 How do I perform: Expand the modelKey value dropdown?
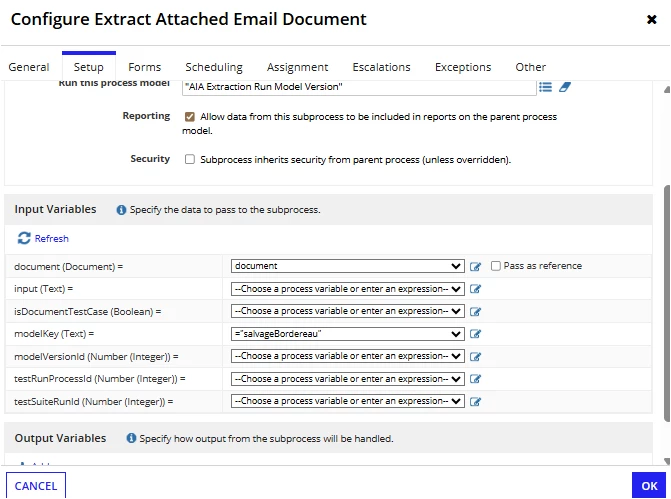click(x=347, y=334)
